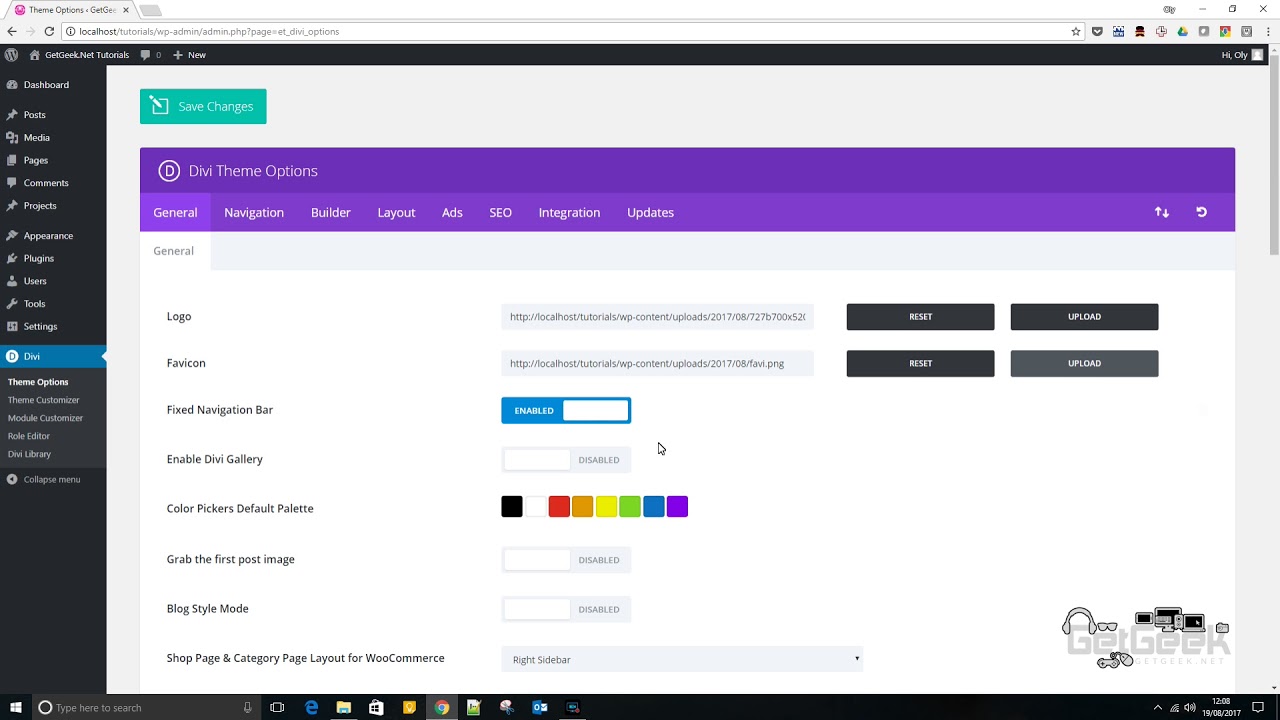Open the import/export options in Divi header
Screen dimensions: 1280x720
[x=1161, y=212]
